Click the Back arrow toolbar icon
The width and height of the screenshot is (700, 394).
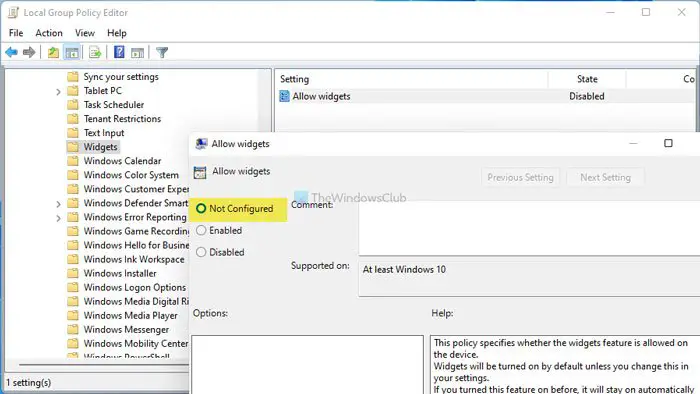[x=12, y=53]
